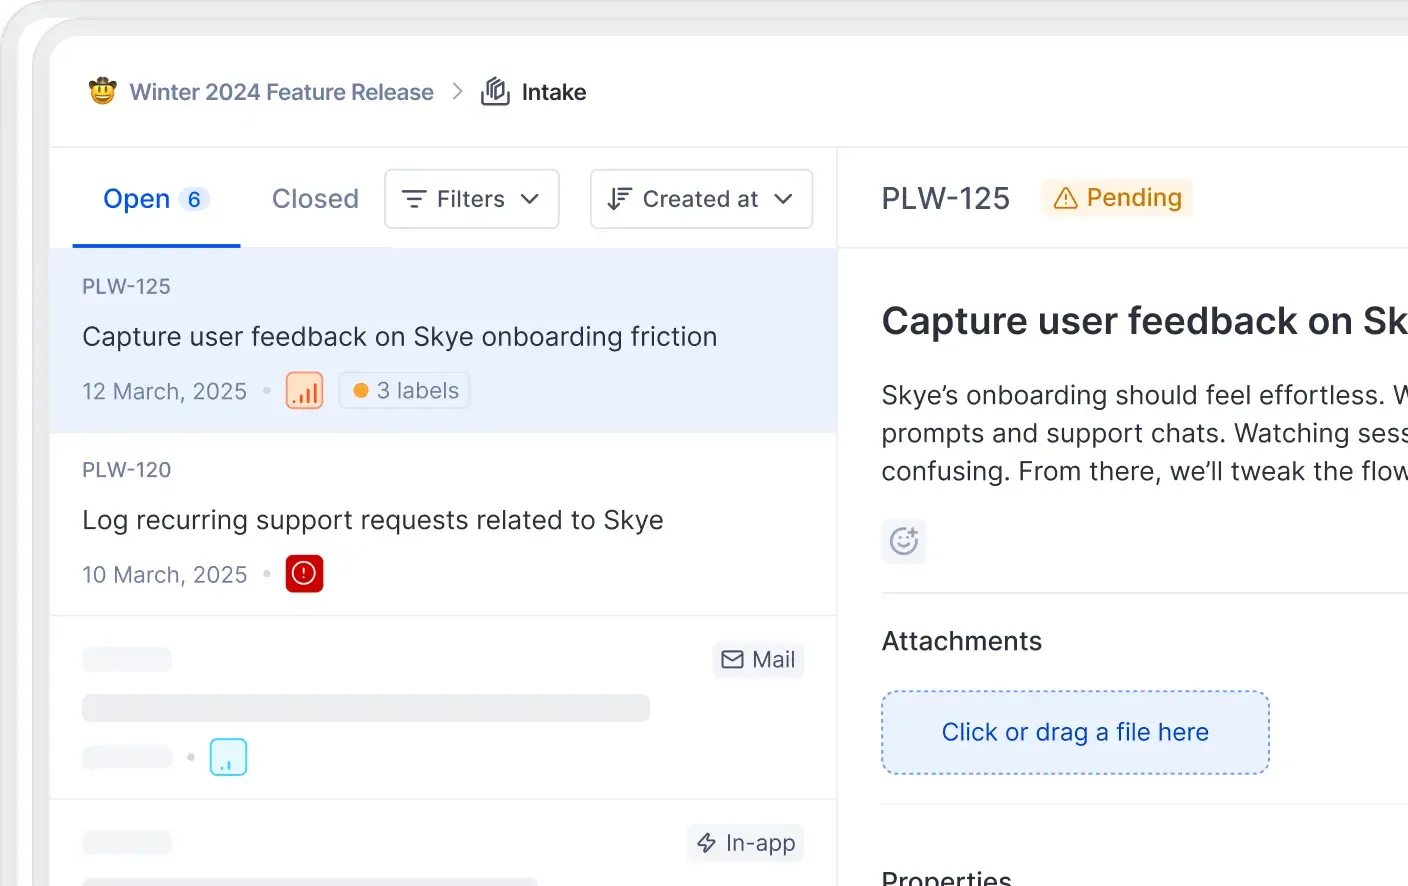Click the In-app source badge
The image size is (1408, 886).
click(745, 843)
